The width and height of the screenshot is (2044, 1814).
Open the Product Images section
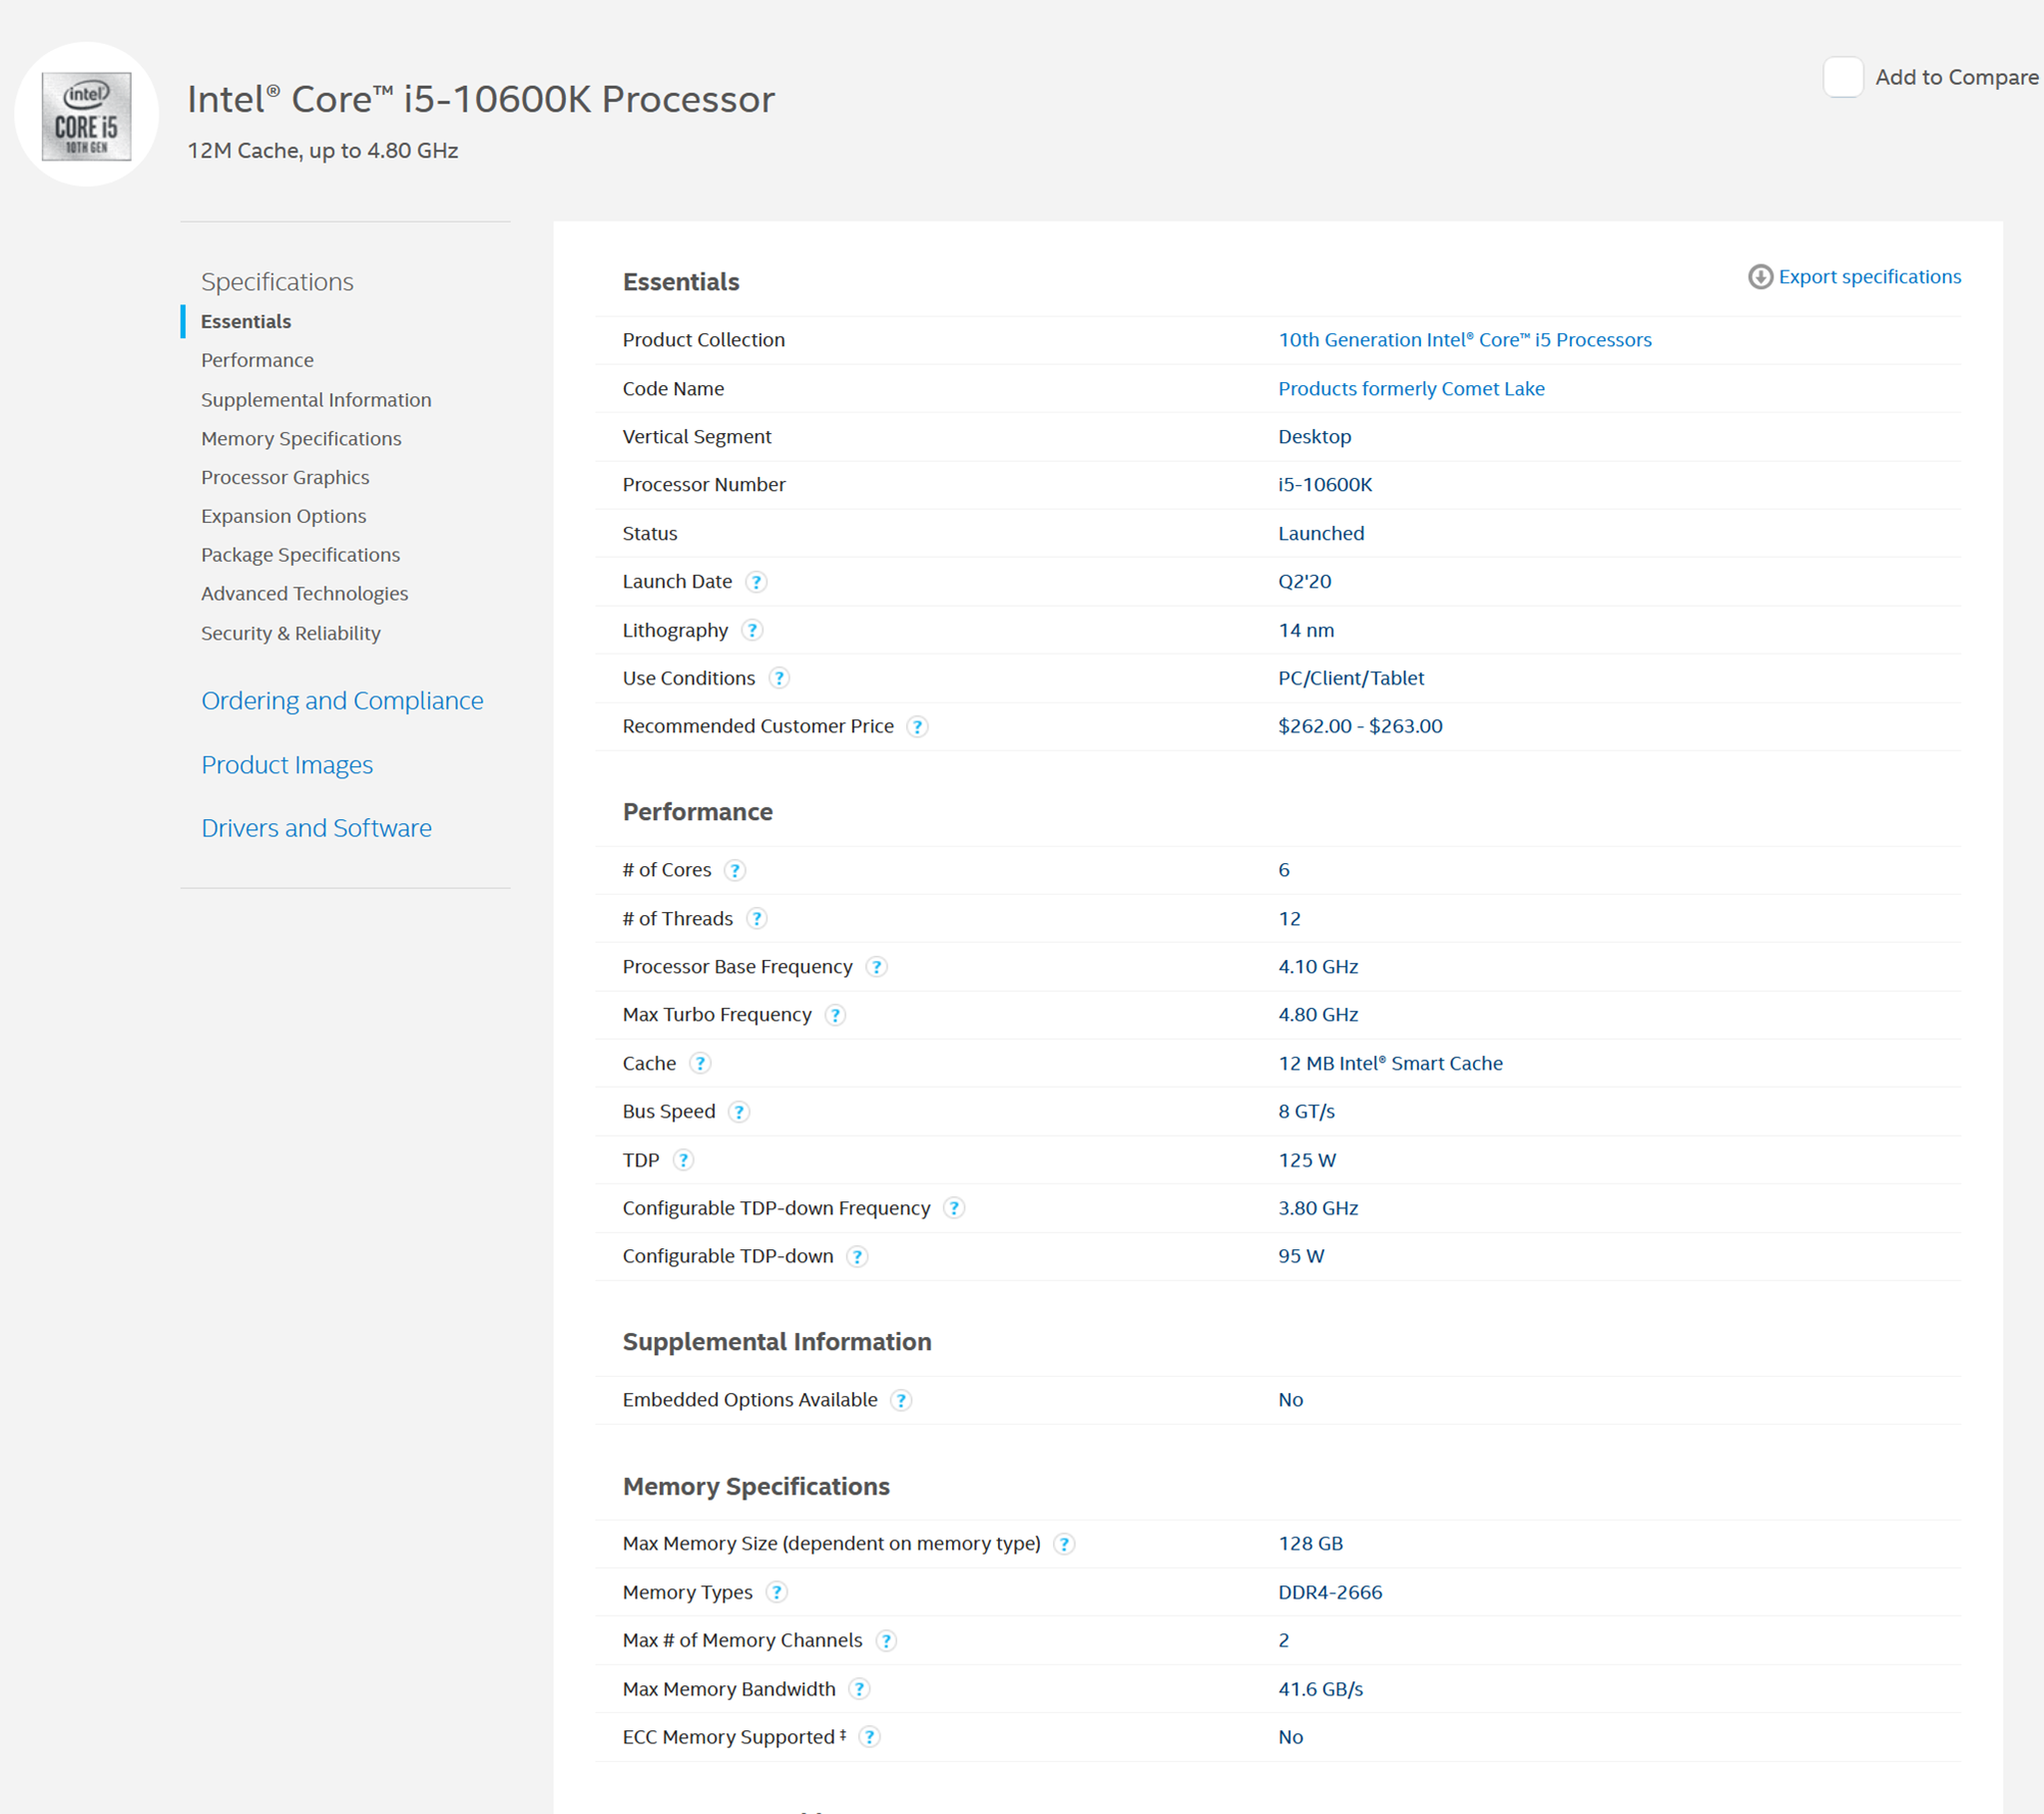(x=287, y=765)
